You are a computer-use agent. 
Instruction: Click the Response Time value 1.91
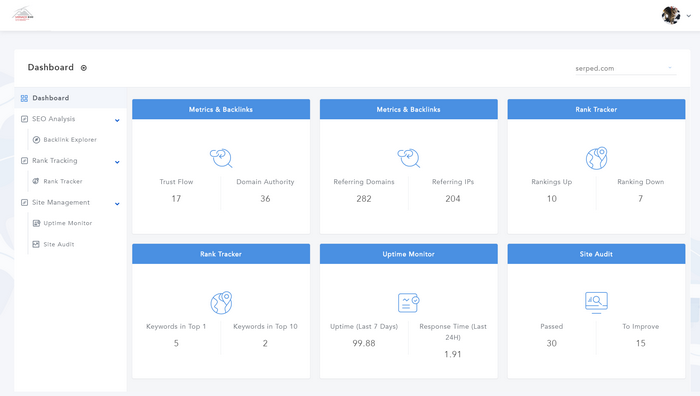point(453,354)
